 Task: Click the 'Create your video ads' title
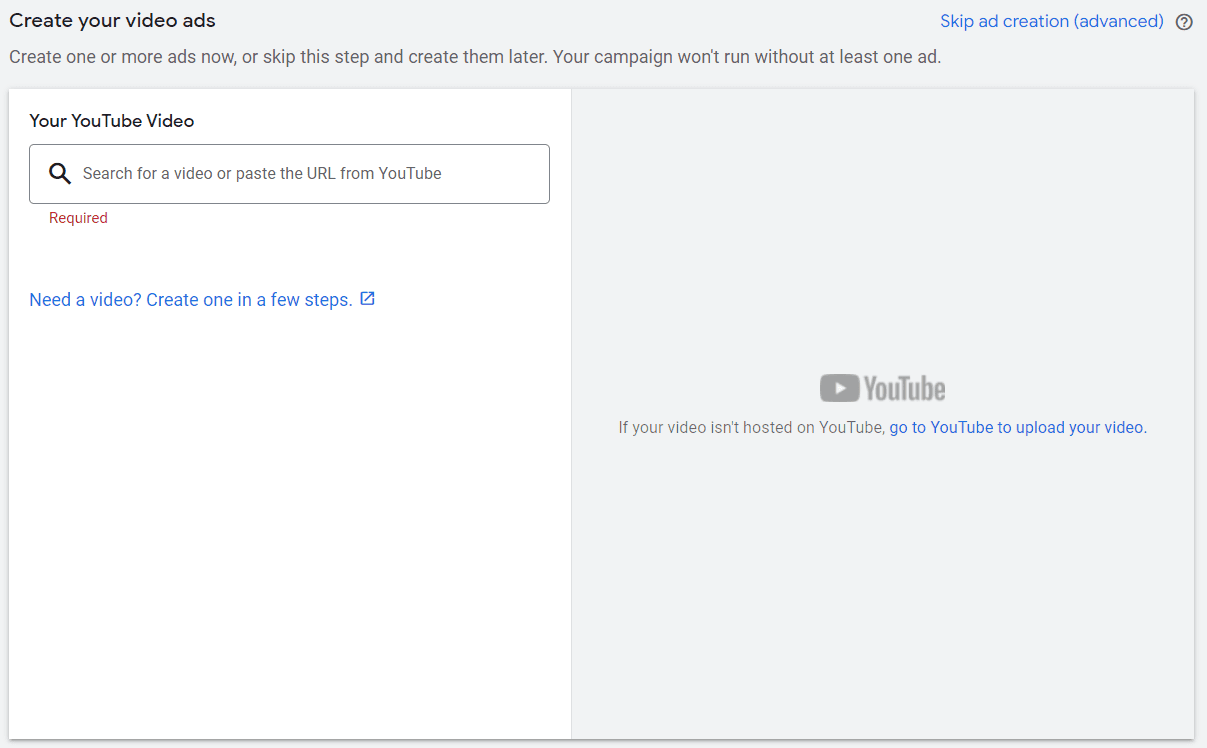(x=112, y=20)
